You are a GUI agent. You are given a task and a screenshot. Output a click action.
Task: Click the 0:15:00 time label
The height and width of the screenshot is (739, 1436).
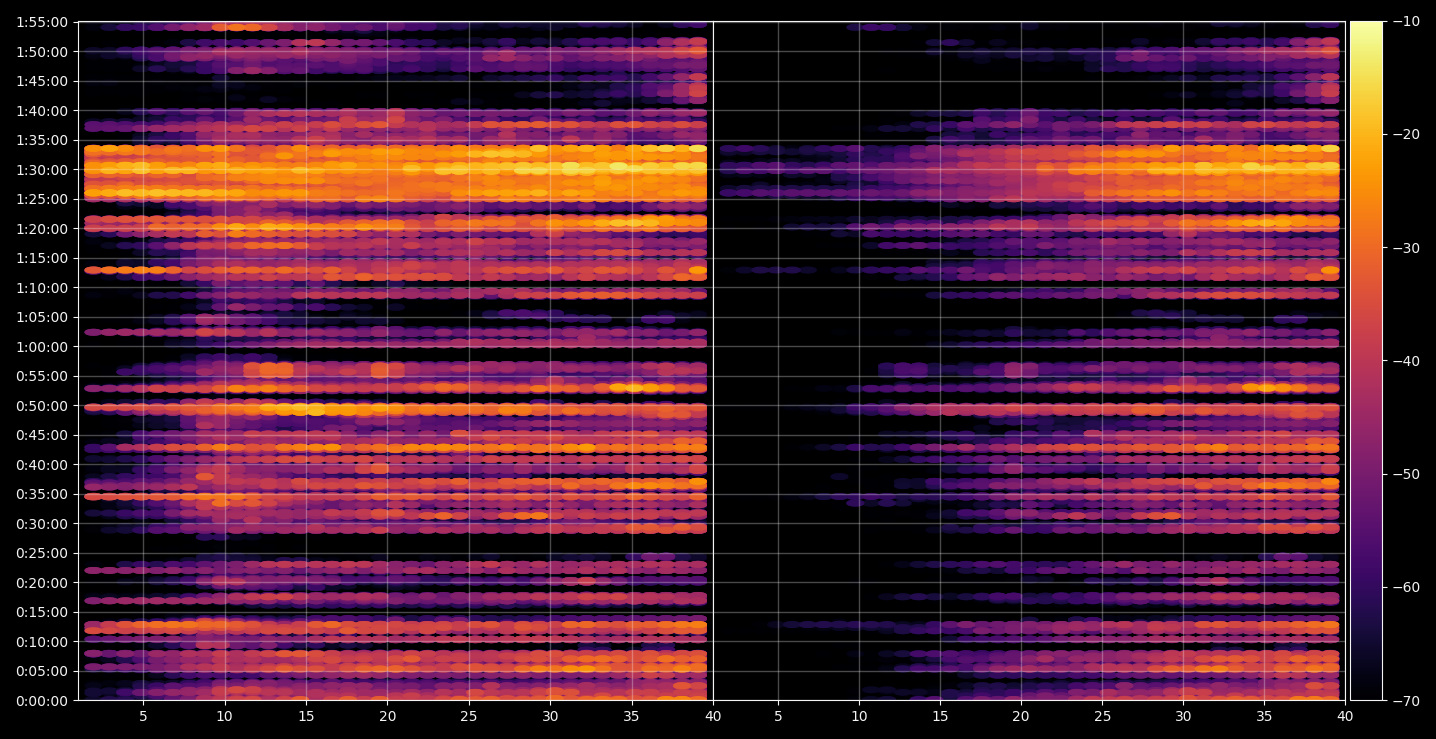42,612
